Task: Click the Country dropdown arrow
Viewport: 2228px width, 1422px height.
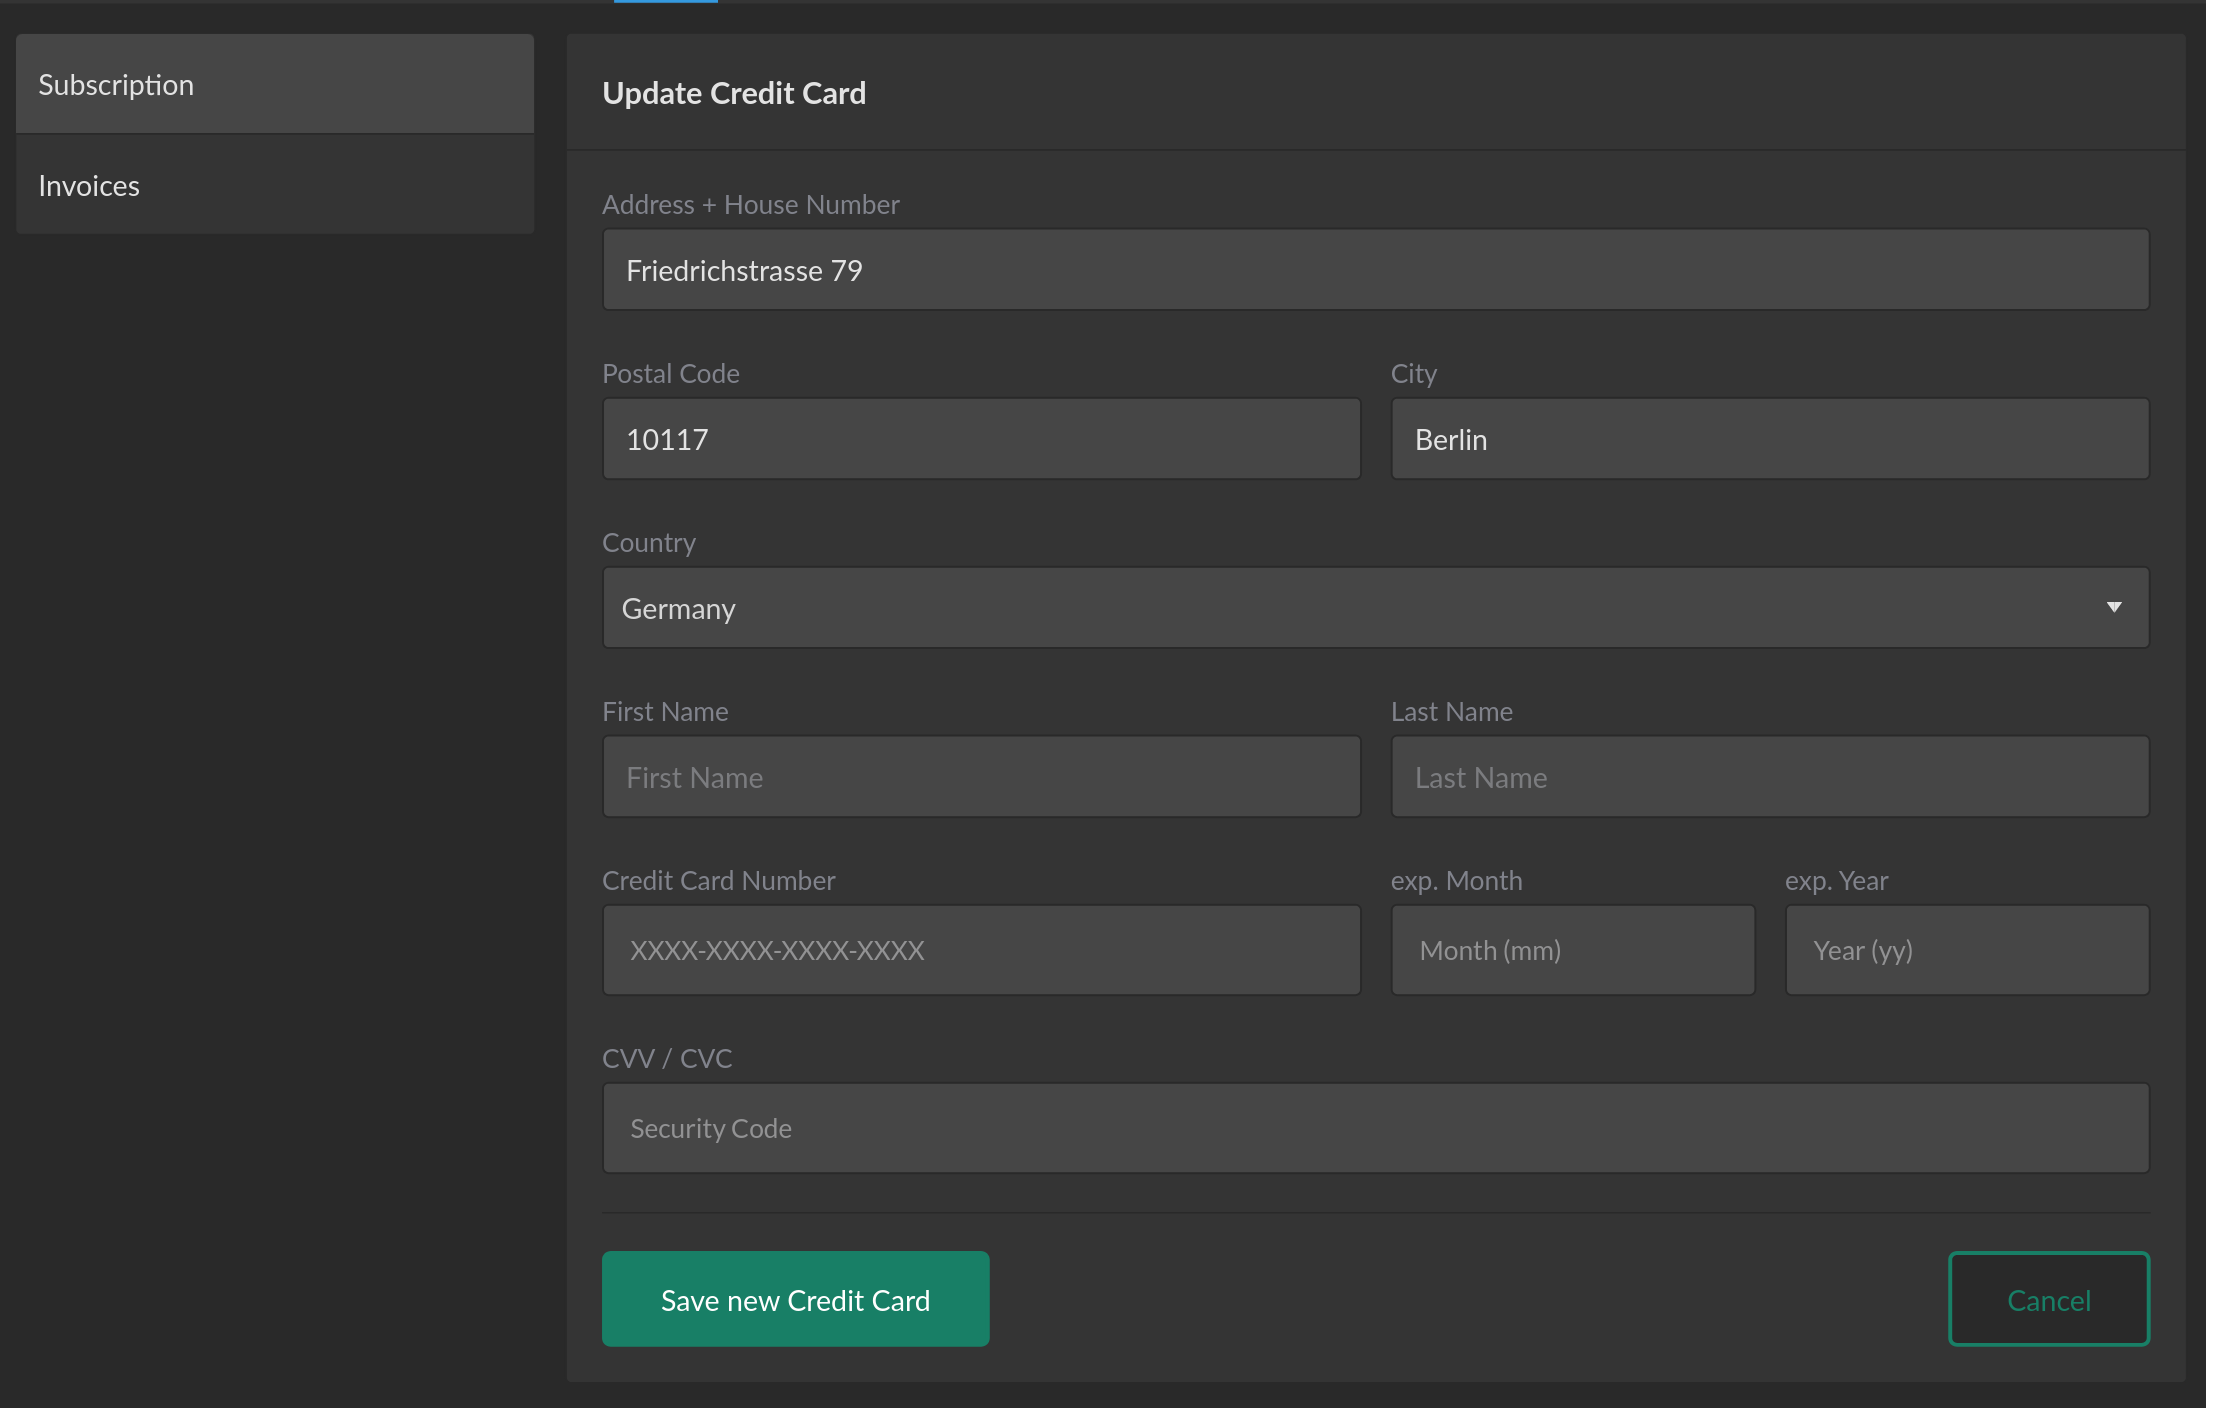Action: [x=2114, y=608]
